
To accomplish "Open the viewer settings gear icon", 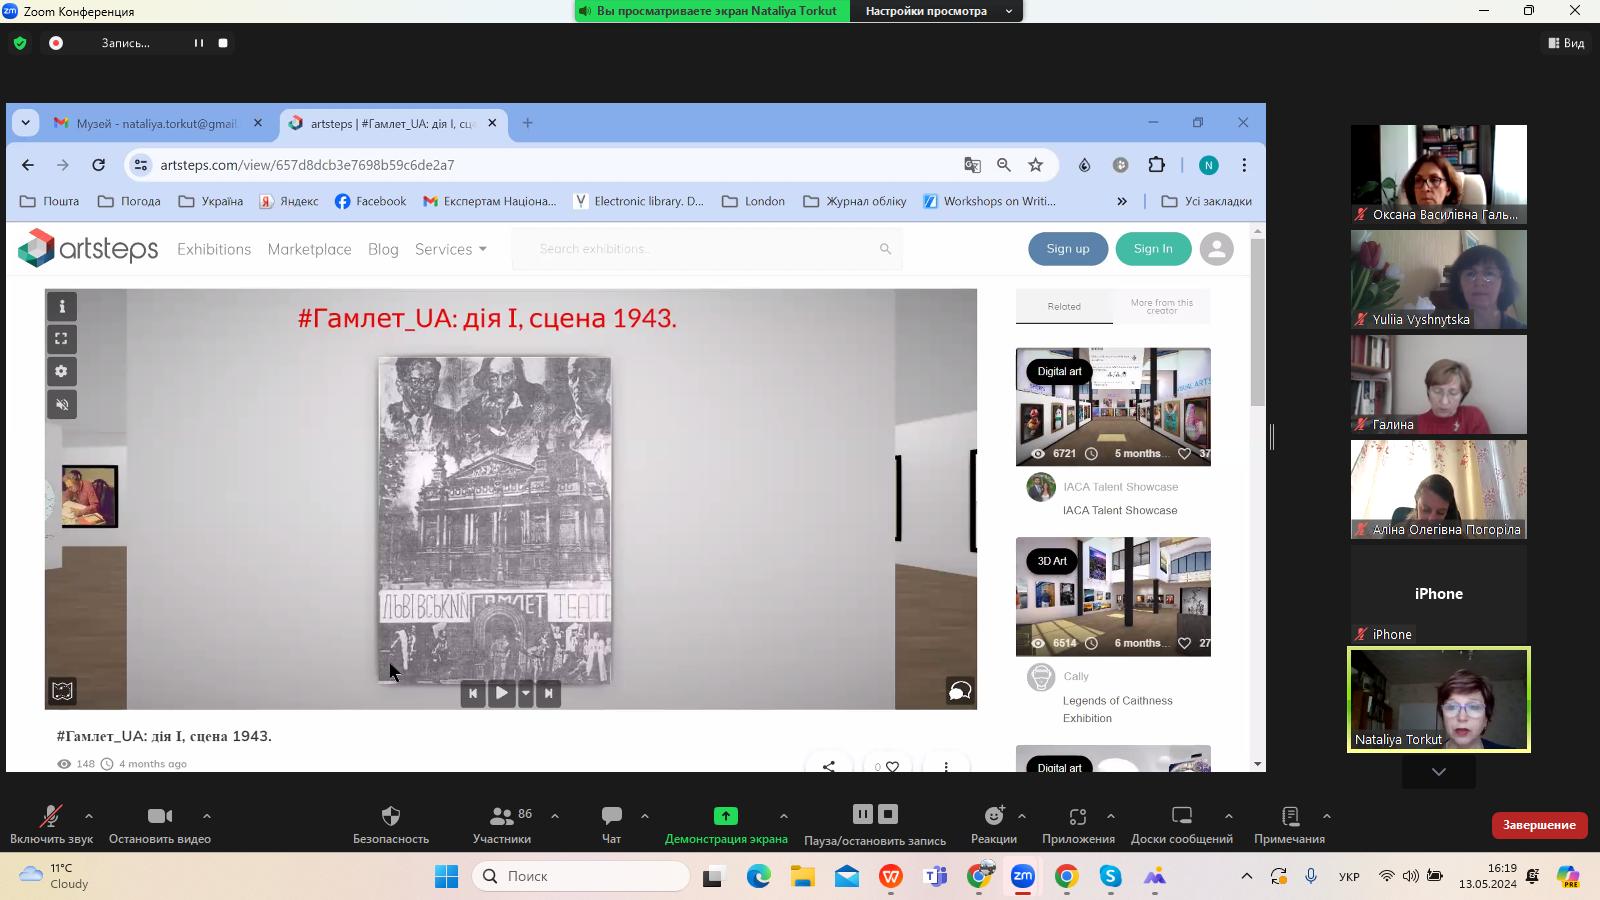I will [x=62, y=372].
